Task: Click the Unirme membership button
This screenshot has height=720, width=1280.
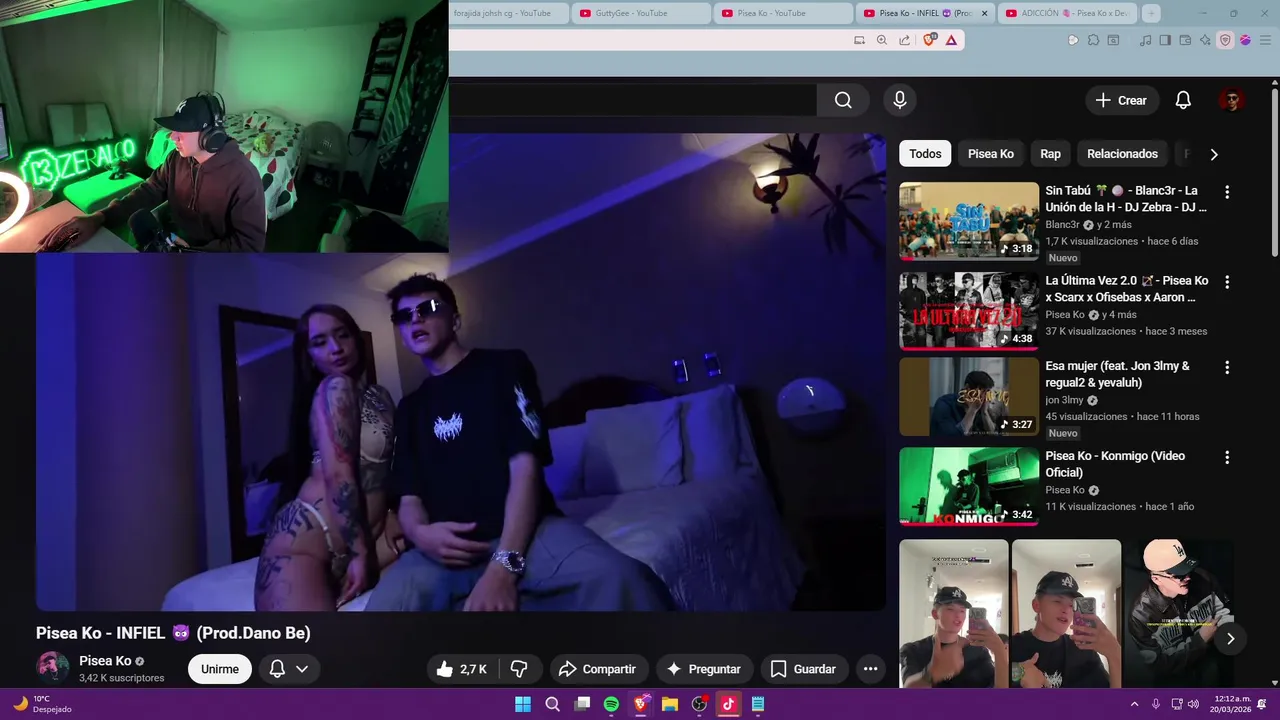Action: coord(220,669)
